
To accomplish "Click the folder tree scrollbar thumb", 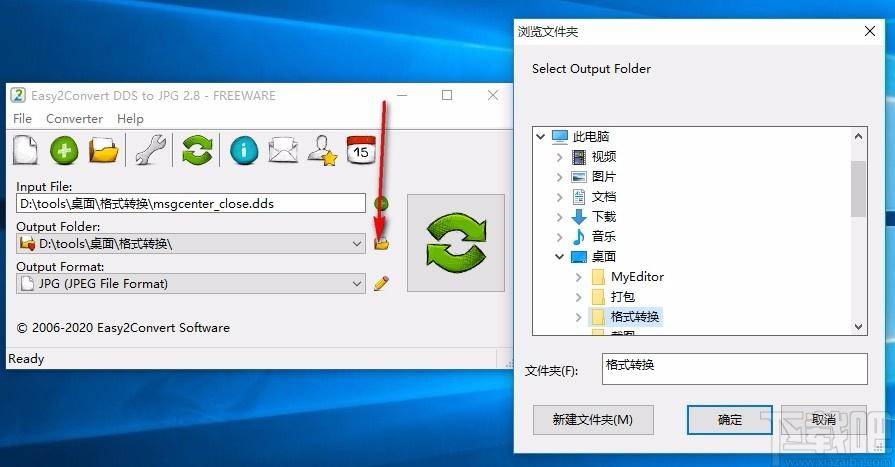I will click(x=858, y=188).
